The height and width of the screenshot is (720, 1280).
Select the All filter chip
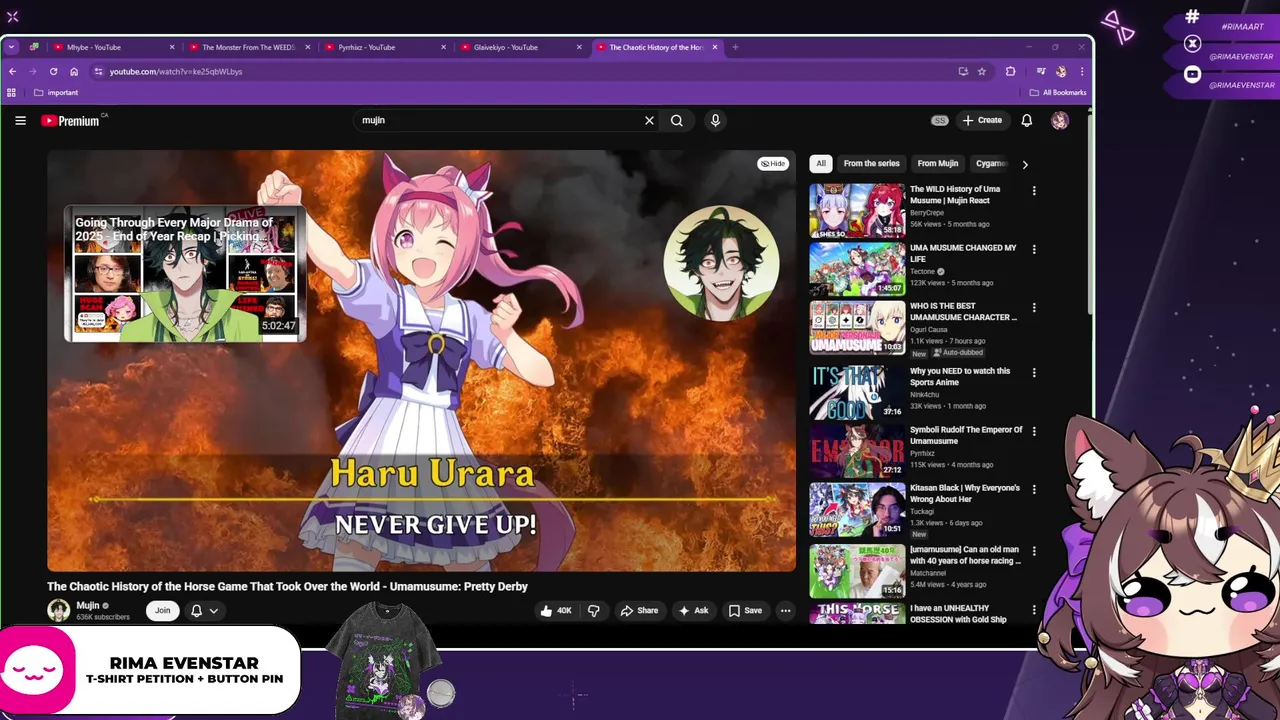[821, 163]
